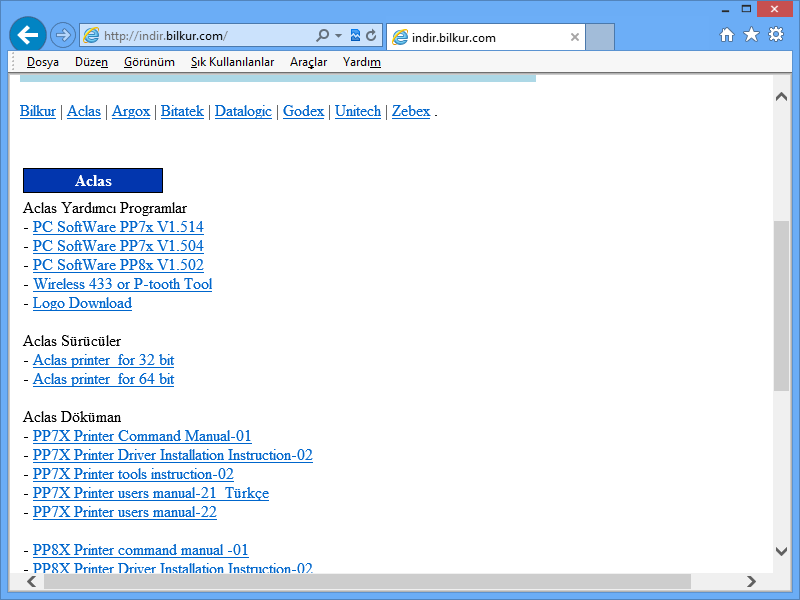Open the Yardım menu

[362, 62]
